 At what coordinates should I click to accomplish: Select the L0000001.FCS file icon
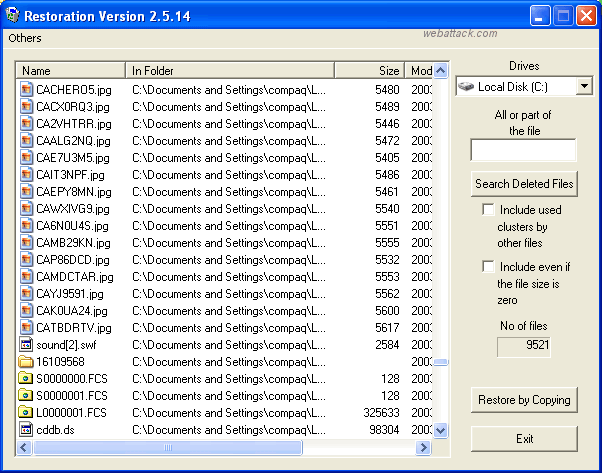click(27, 413)
